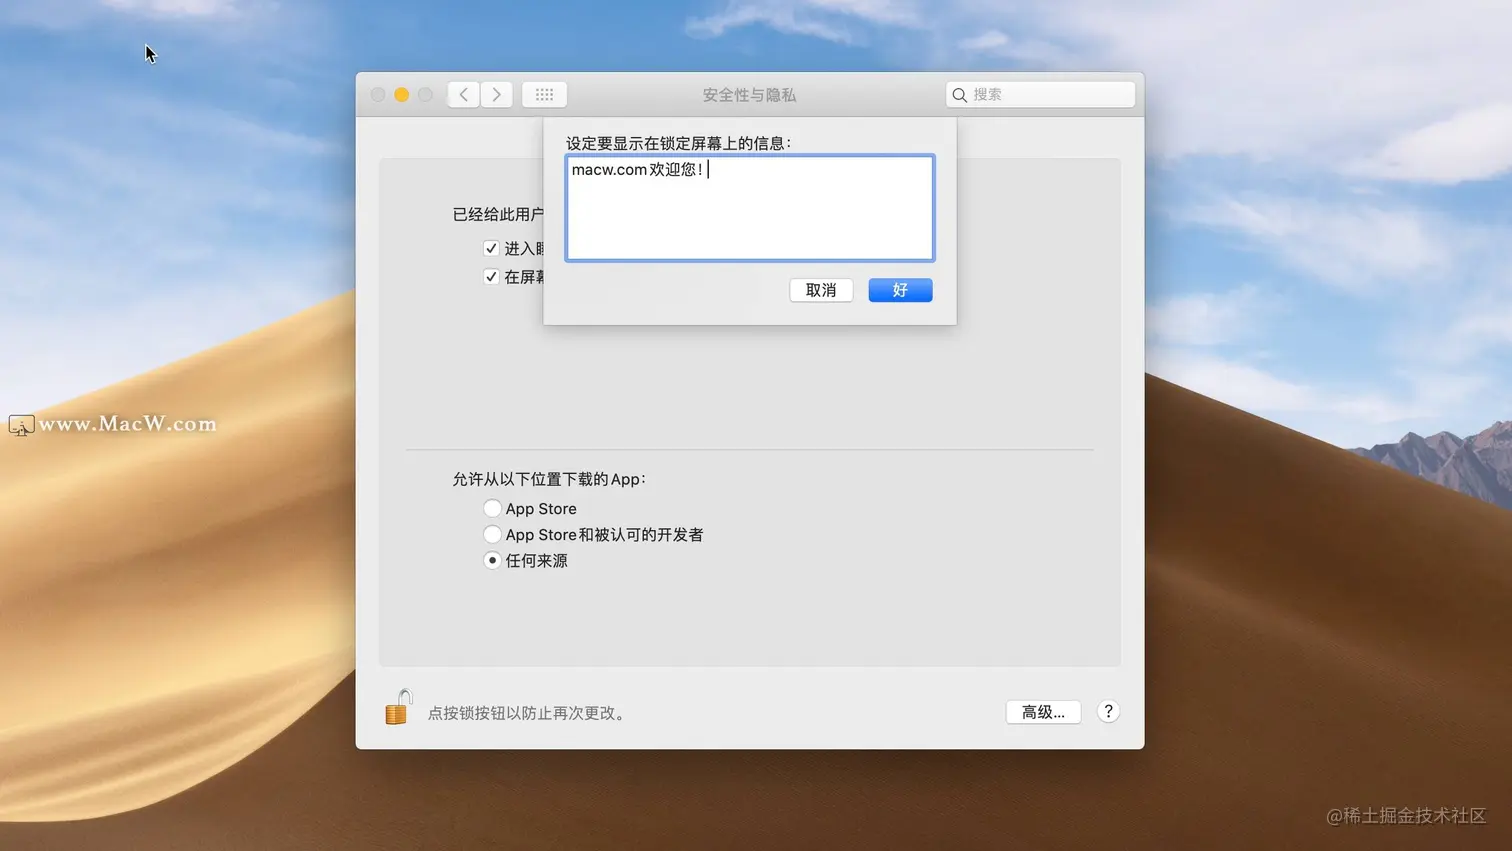Toggle the first checkbox under 已经给此用户
1512x851 pixels.
[491, 248]
